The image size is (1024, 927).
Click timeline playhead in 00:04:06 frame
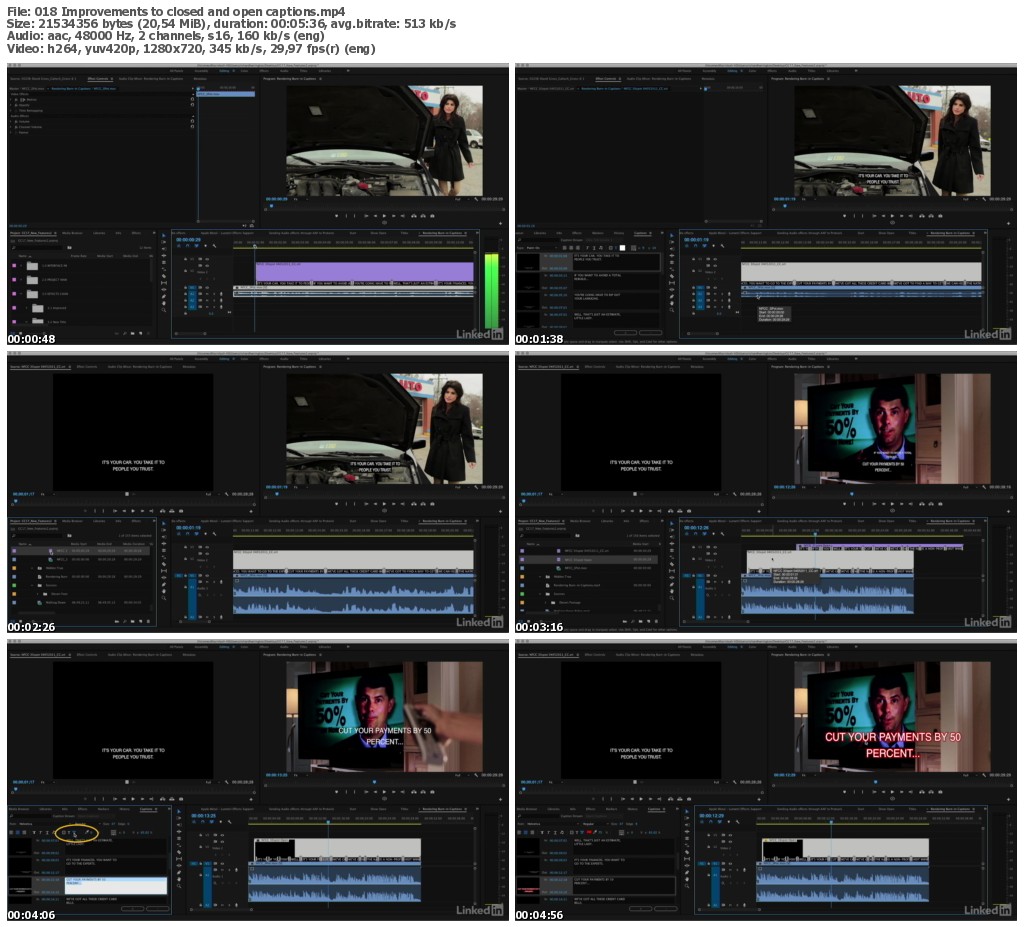click(x=328, y=822)
